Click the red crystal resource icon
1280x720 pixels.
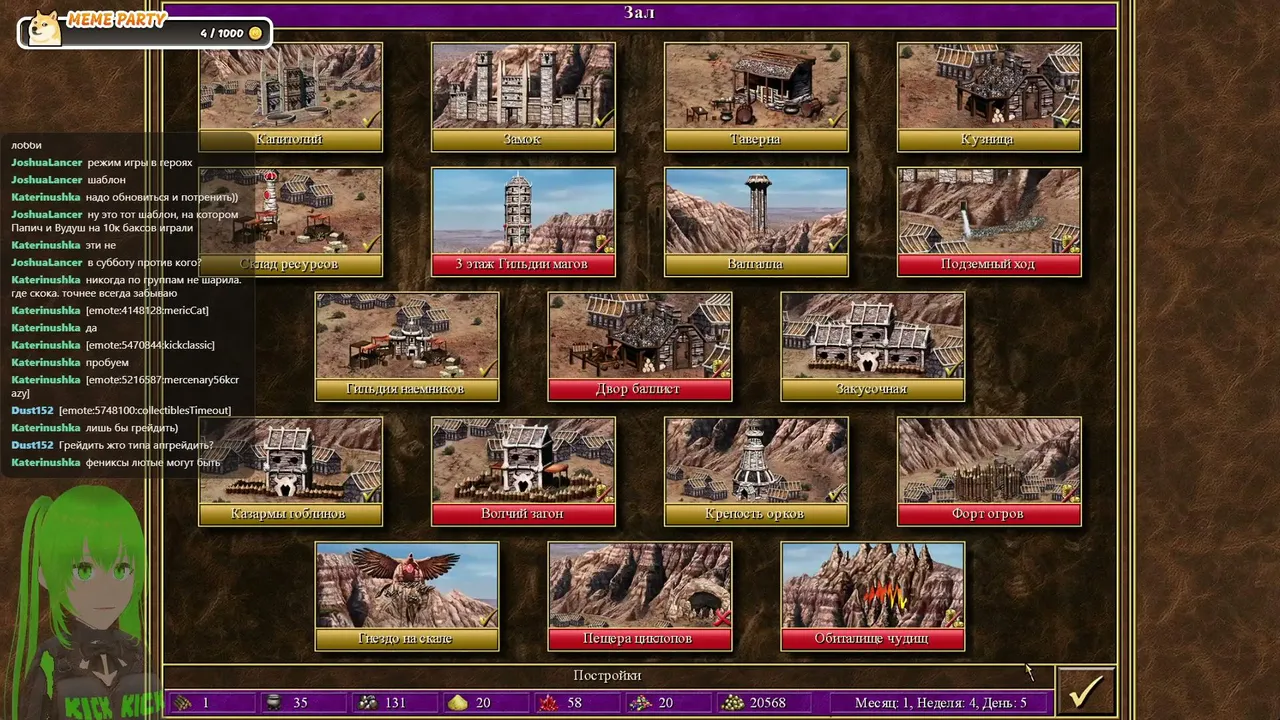pos(547,703)
